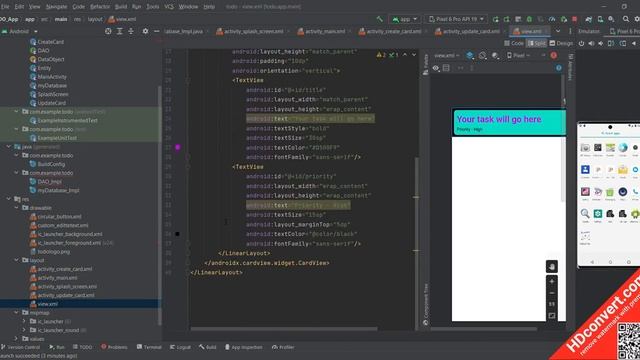Open the Search Everywhere magnifier icon

(x=626, y=19)
